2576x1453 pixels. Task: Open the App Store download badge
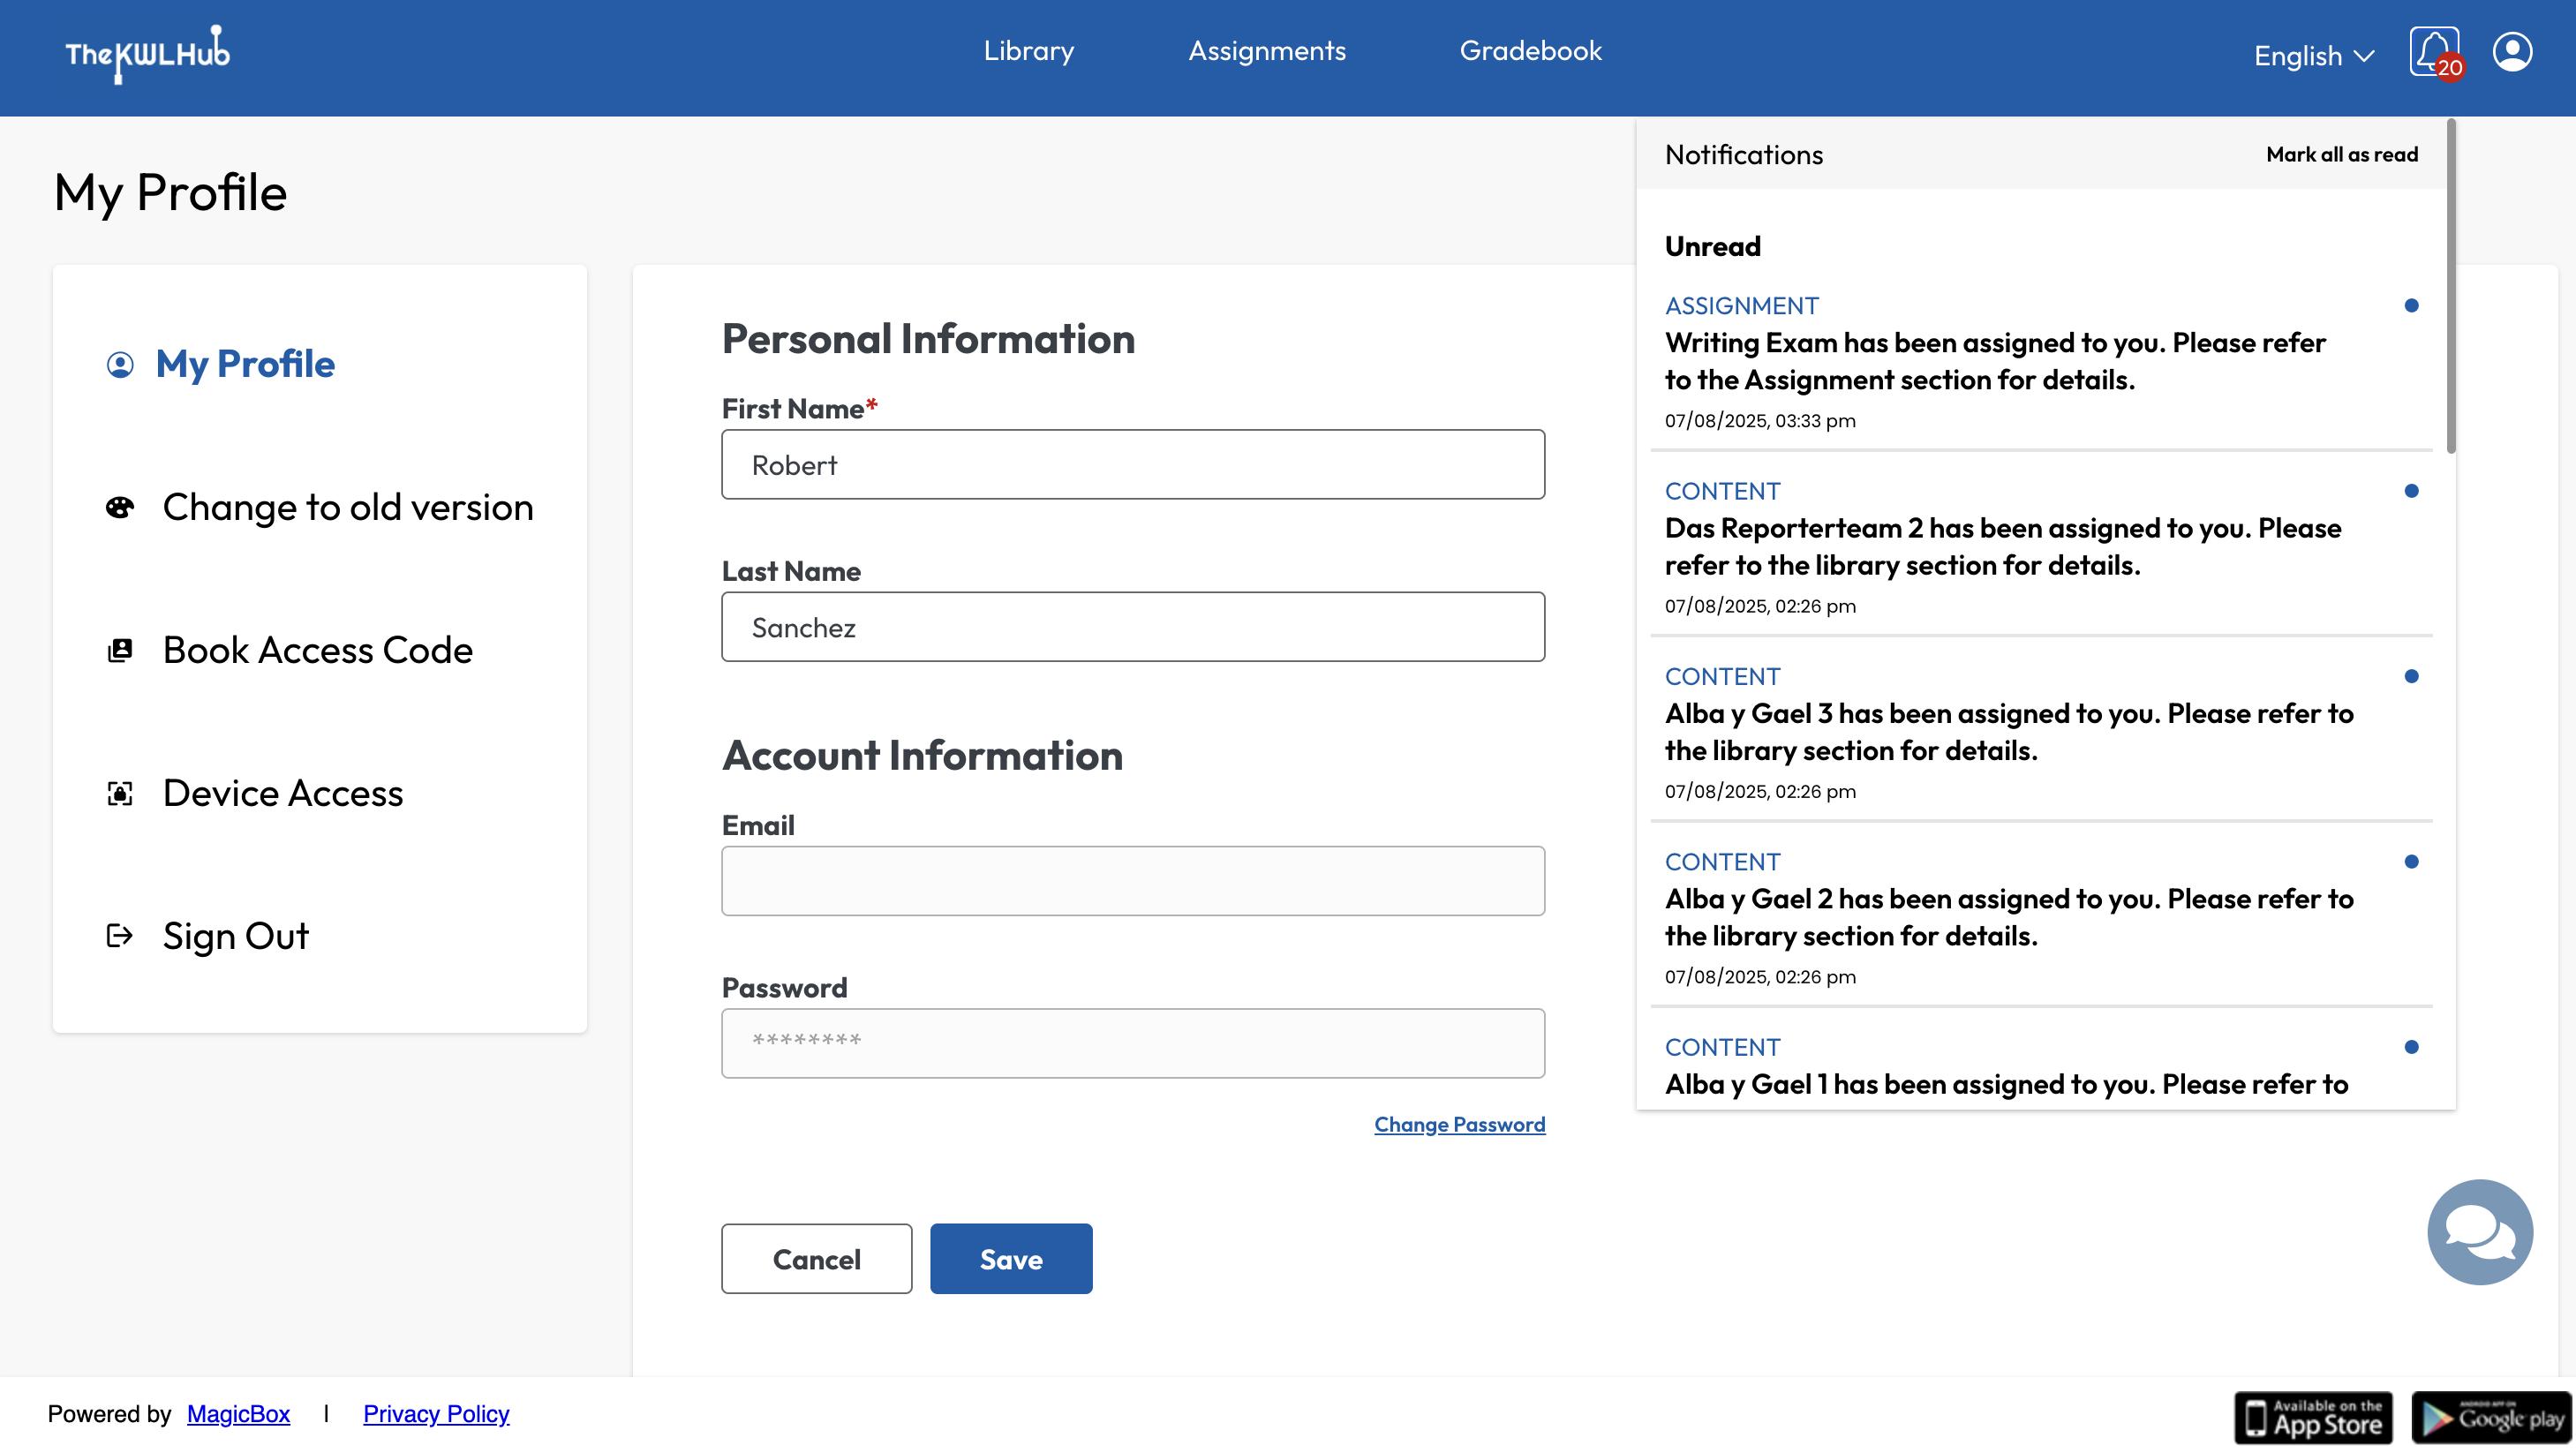tap(2313, 1418)
